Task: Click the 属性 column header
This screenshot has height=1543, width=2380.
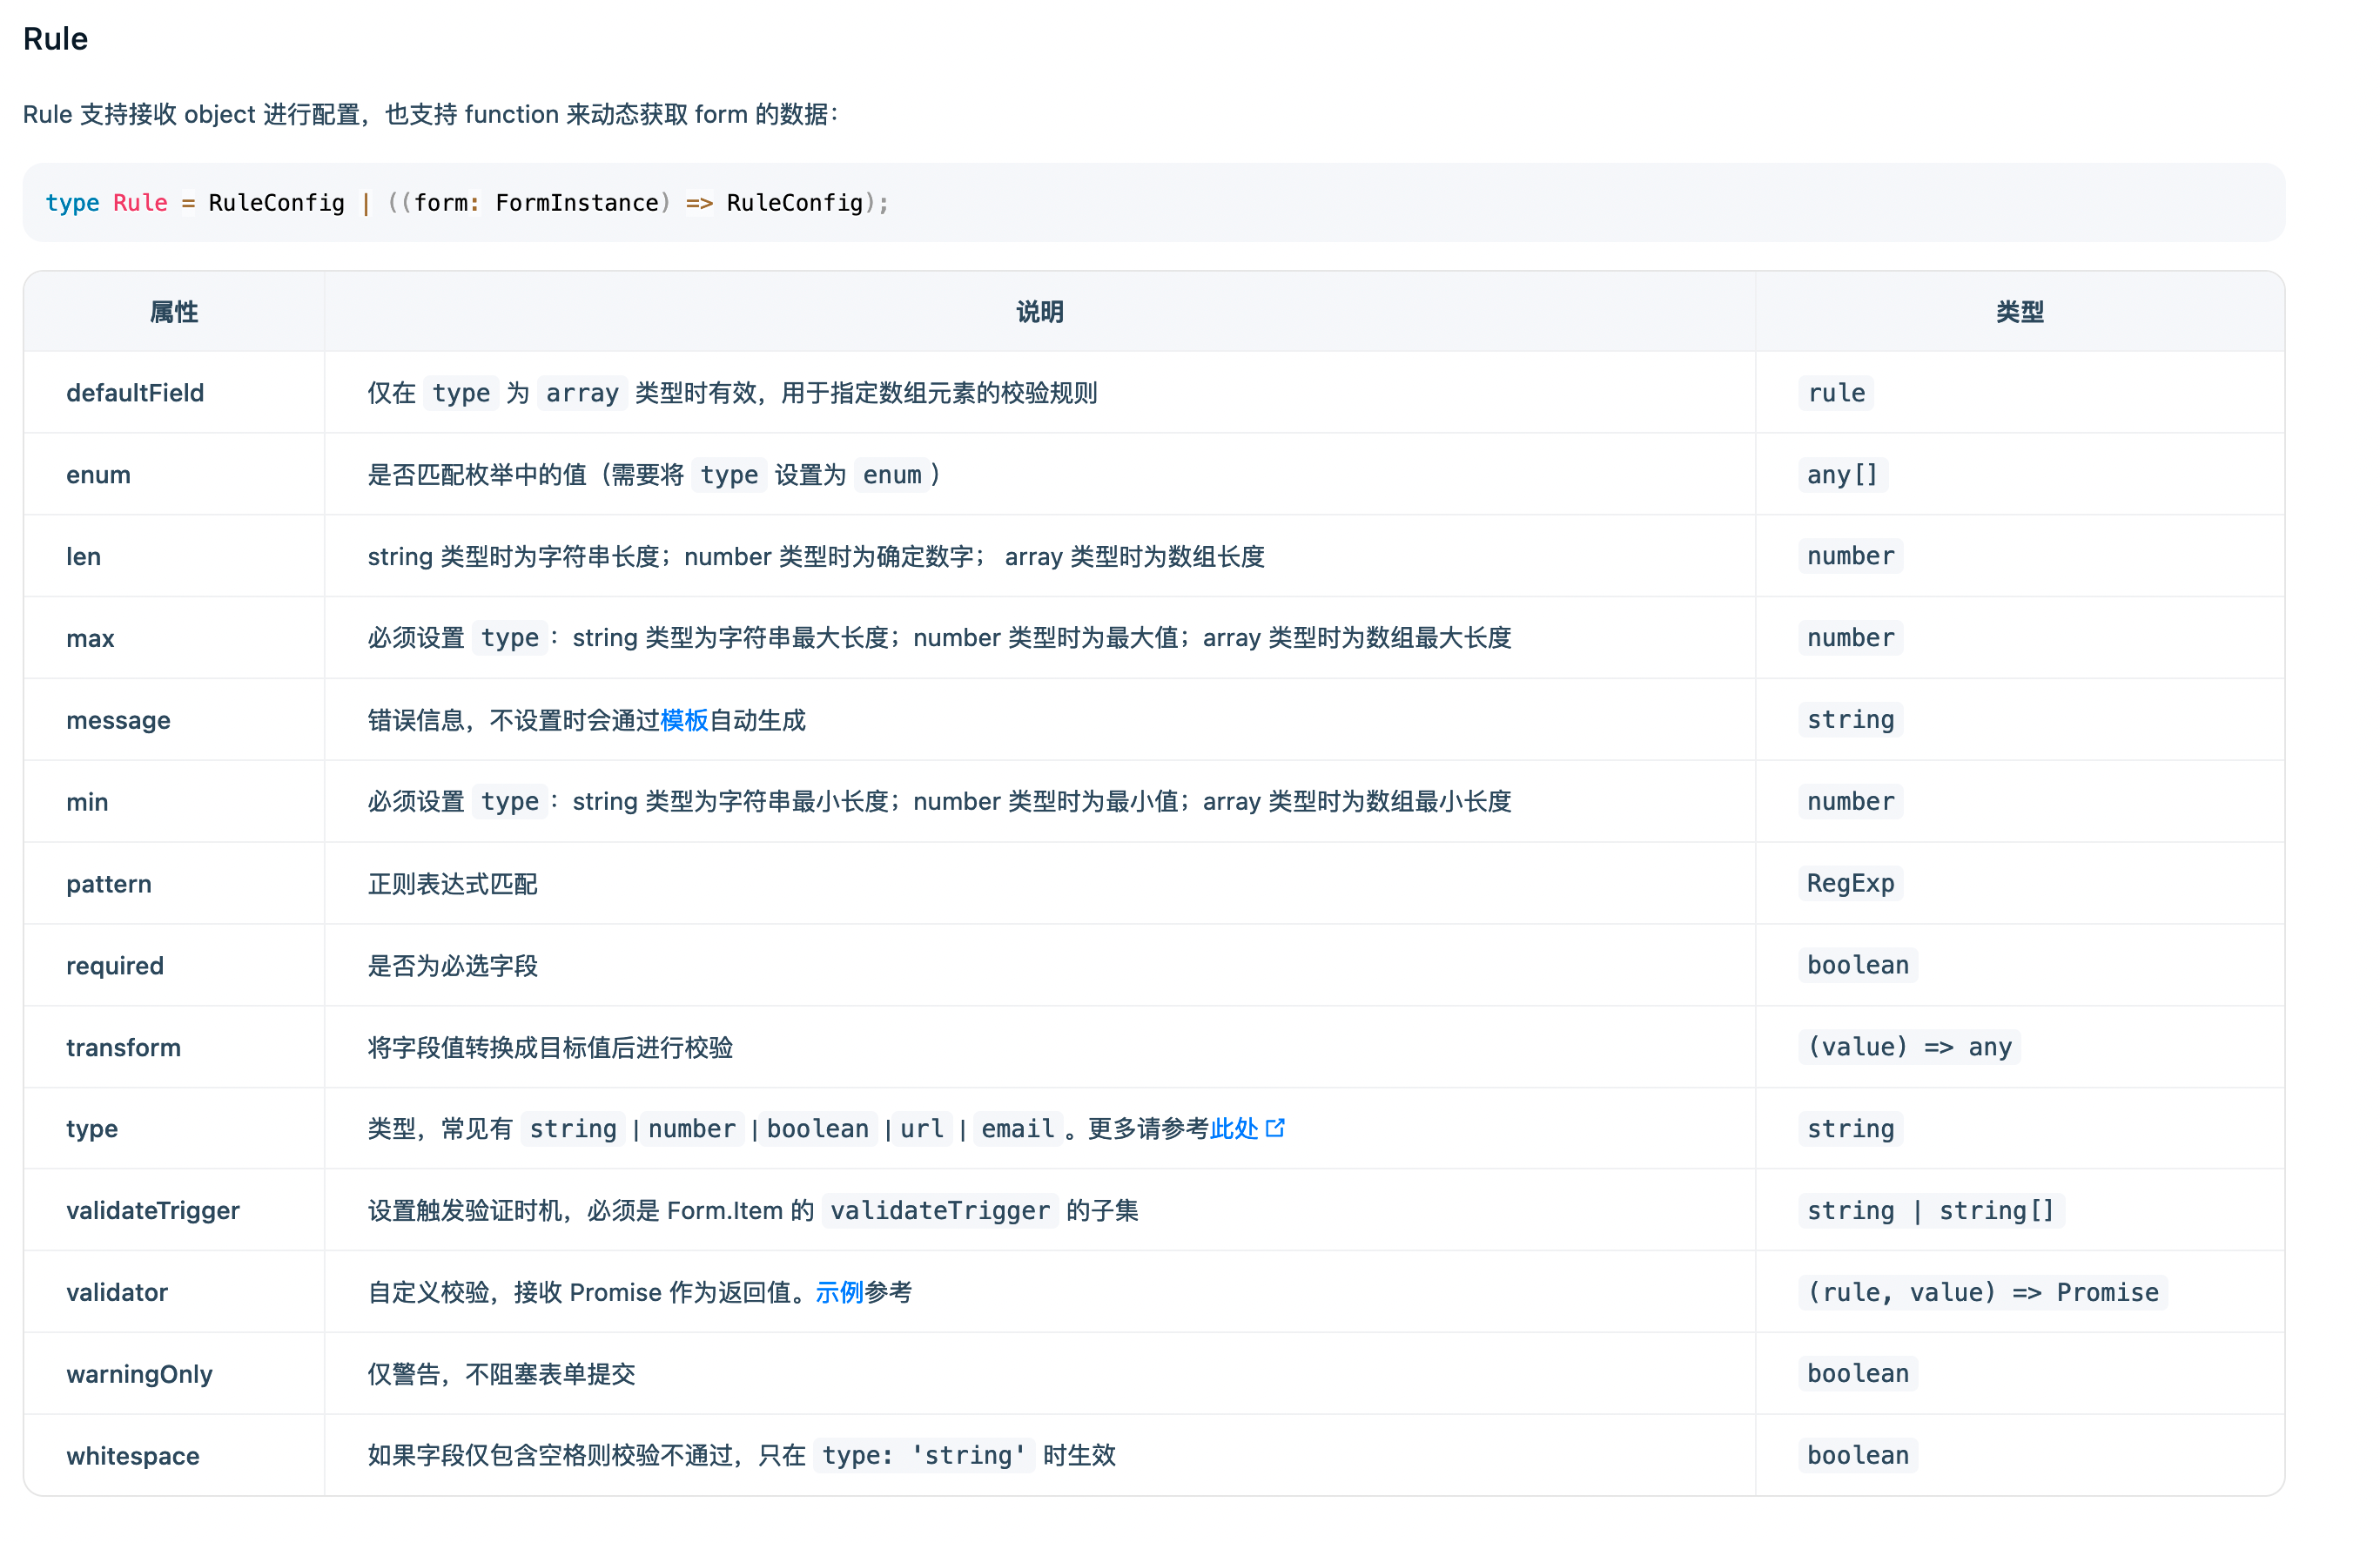Action: pyautogui.click(x=174, y=312)
